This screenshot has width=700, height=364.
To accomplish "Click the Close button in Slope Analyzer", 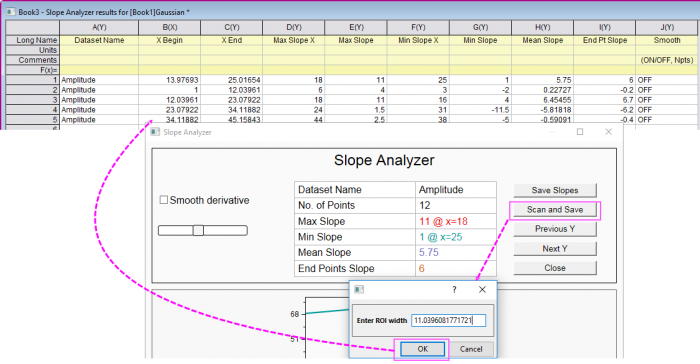I will tap(555, 268).
